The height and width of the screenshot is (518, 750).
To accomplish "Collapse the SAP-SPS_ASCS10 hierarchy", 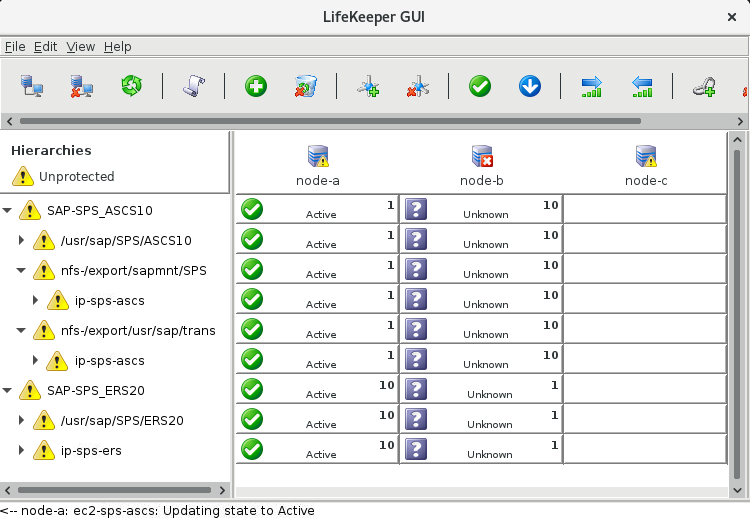I will [x=7, y=210].
